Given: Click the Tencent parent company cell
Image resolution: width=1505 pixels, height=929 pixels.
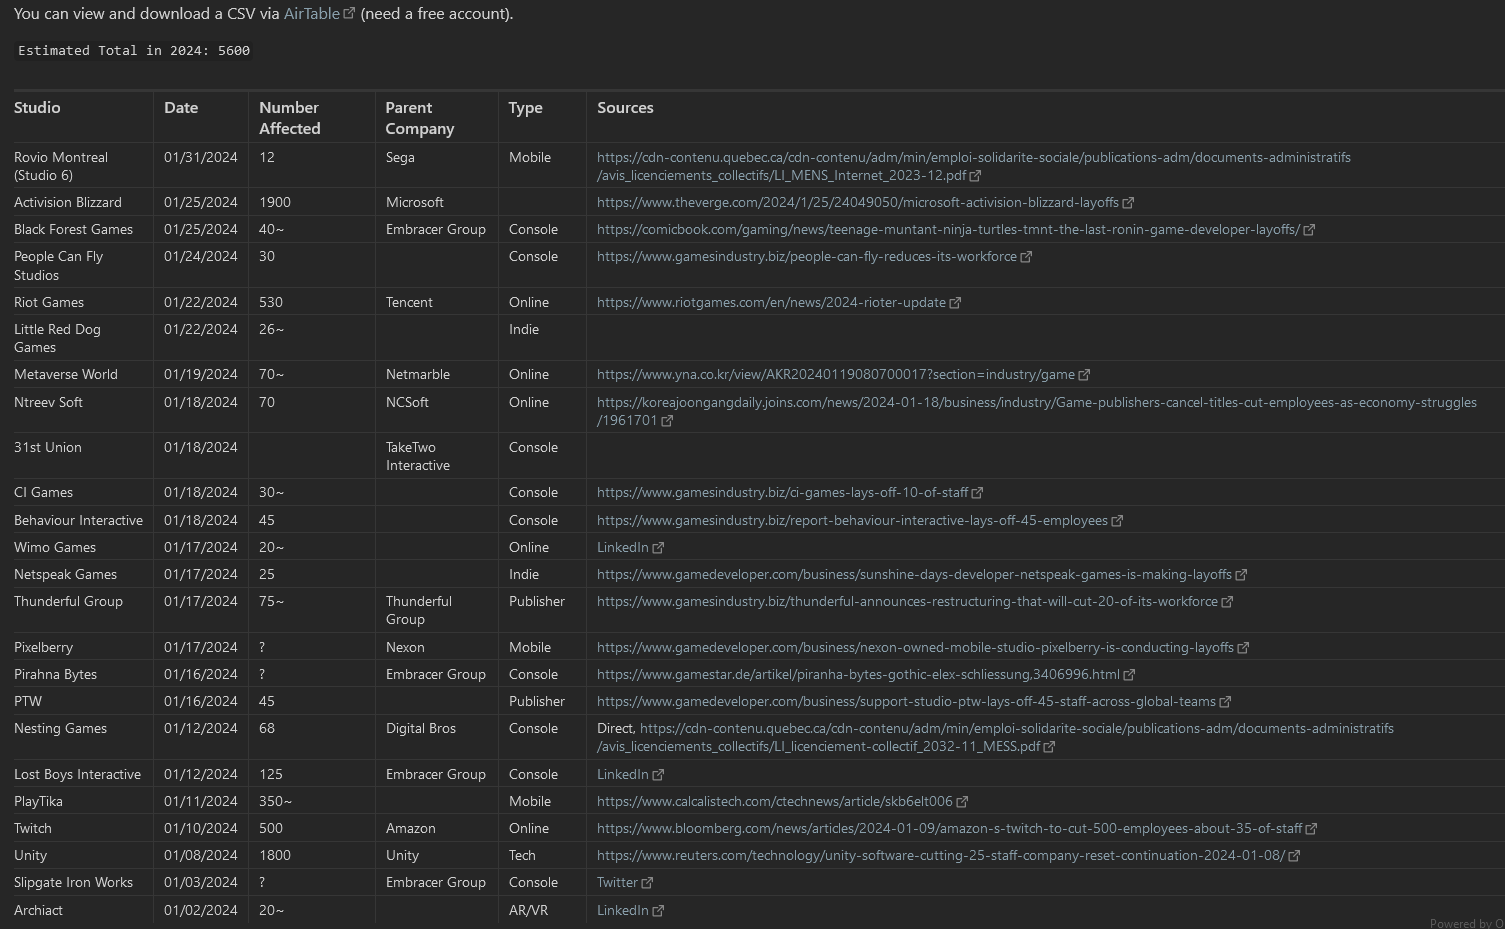Looking at the screenshot, I should point(409,302).
